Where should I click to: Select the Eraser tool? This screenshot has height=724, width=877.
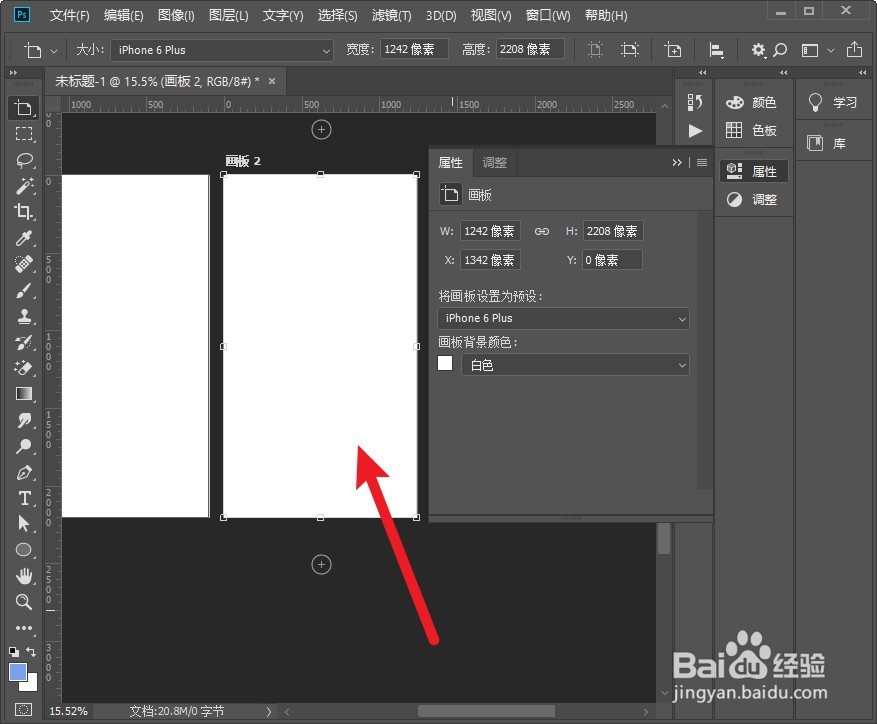[23, 368]
